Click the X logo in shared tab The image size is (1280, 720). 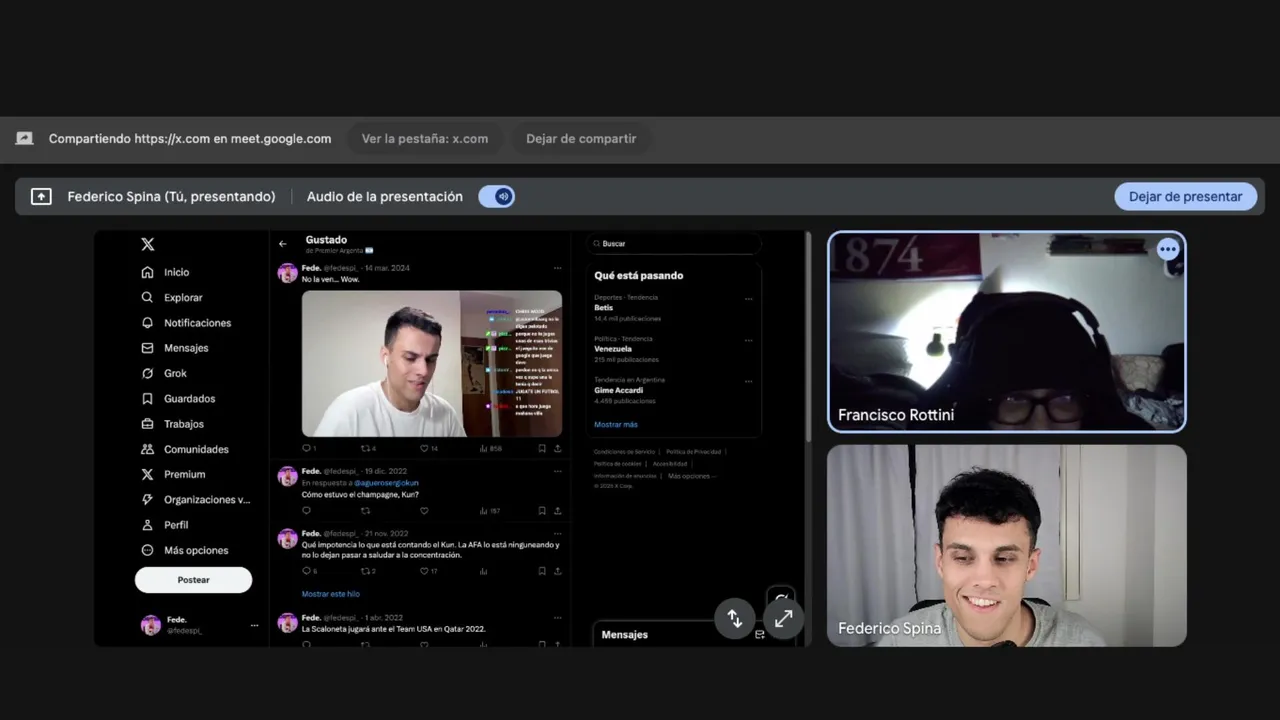[x=147, y=244]
